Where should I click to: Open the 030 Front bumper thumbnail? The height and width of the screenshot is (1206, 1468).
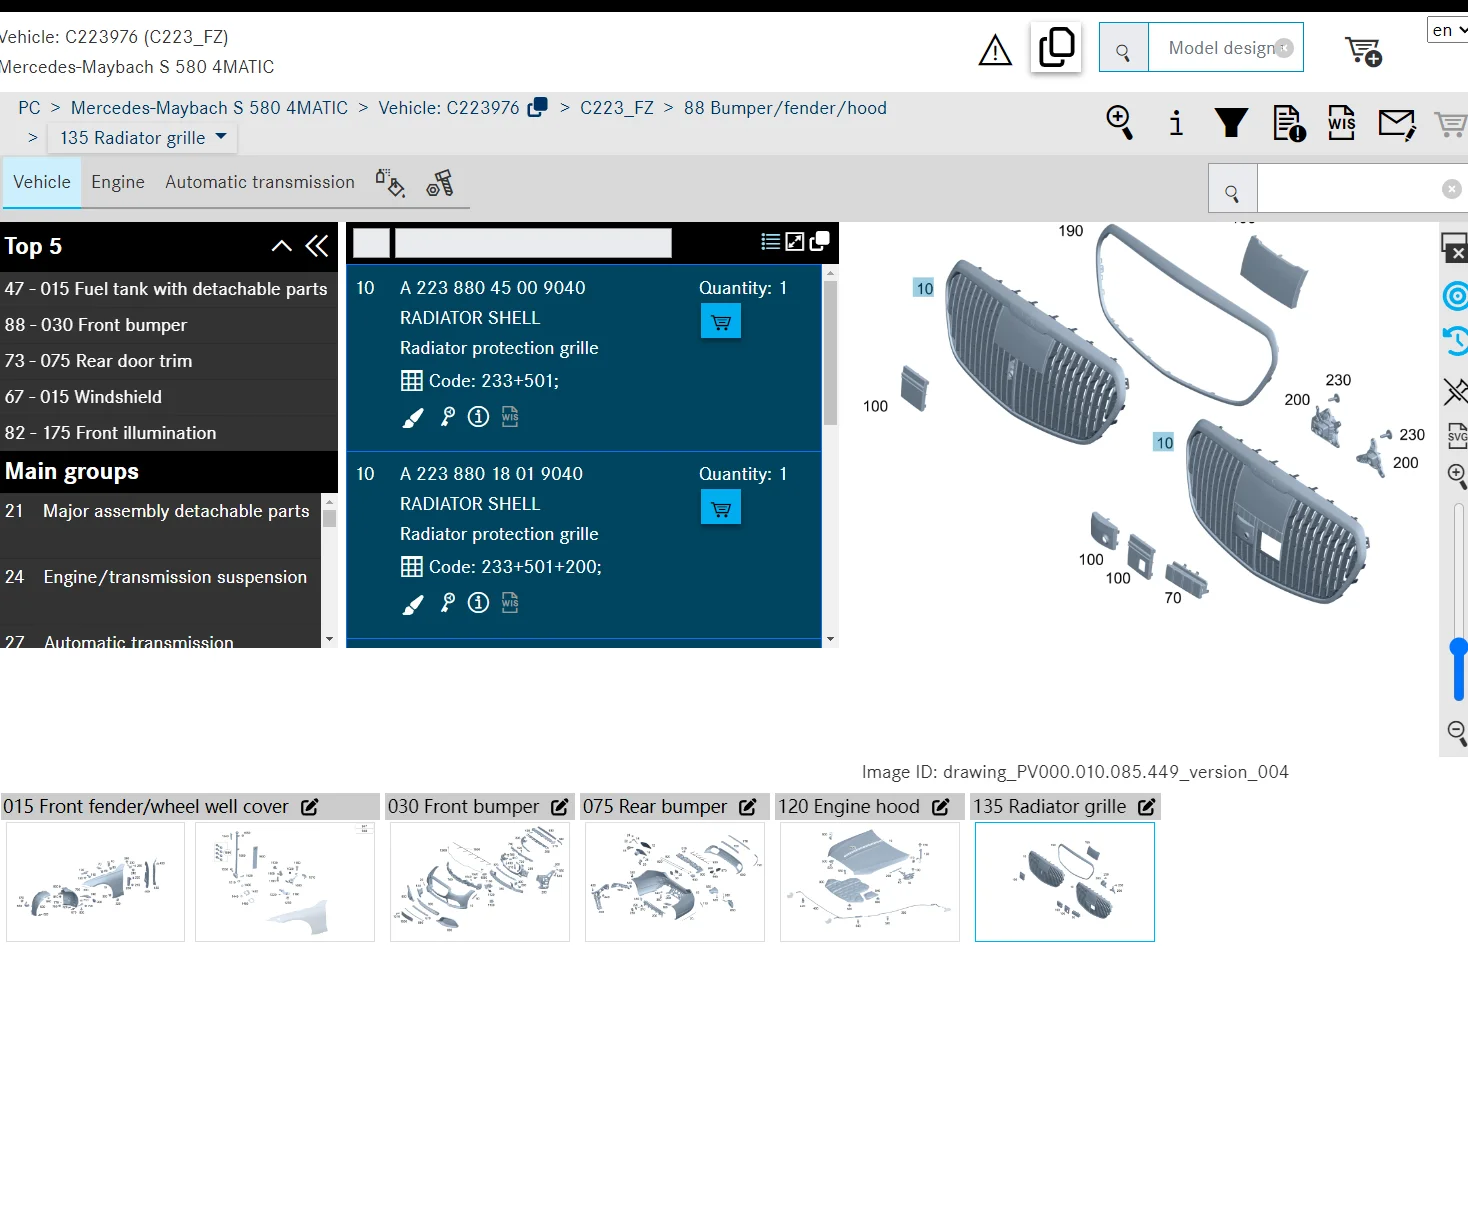480,882
